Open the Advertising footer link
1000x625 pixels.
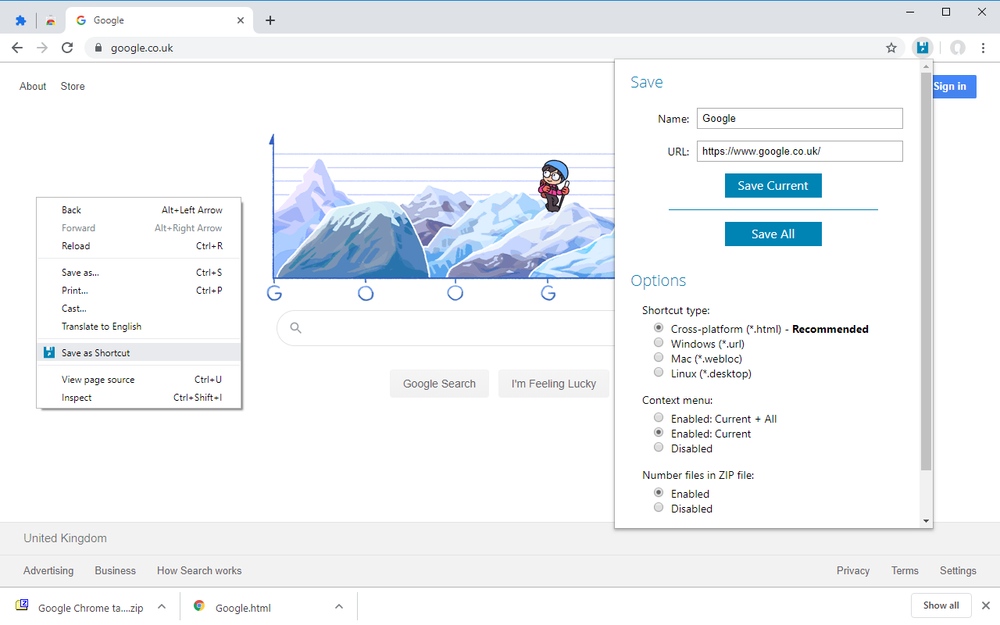pyautogui.click(x=48, y=571)
